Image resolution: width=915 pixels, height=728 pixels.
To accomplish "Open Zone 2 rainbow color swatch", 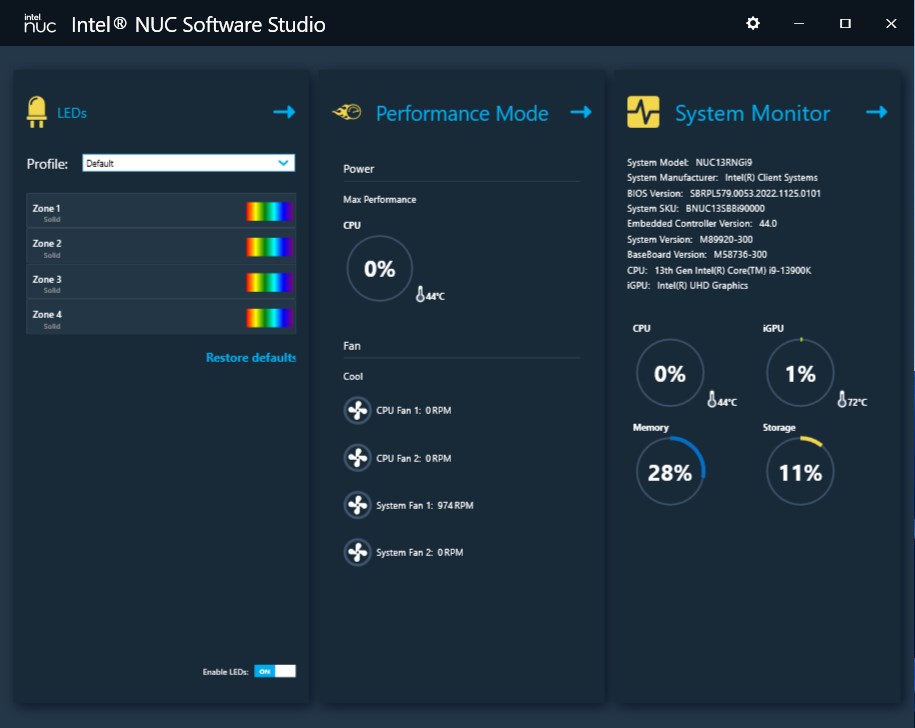I will coord(269,247).
